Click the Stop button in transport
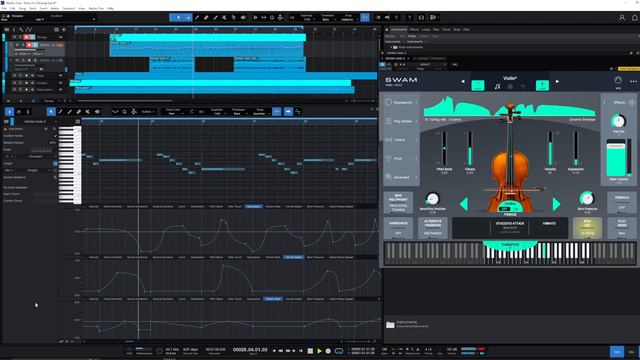This screenshot has width=640, height=360. tap(310, 351)
